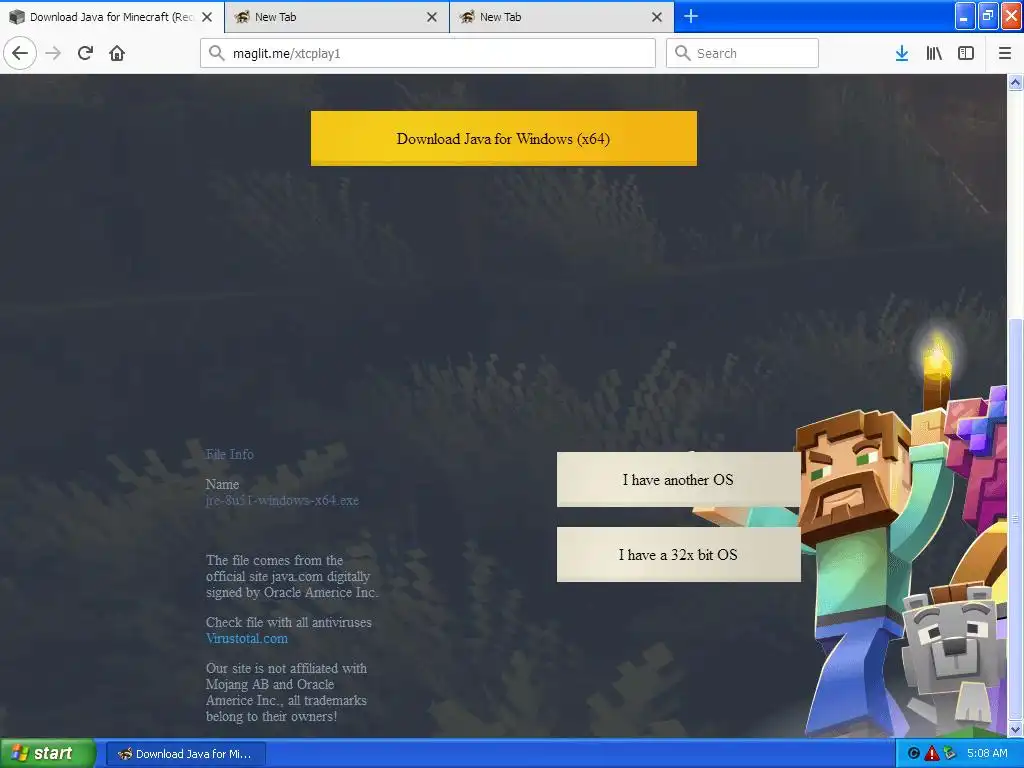Go back with the browser back arrow
The height and width of the screenshot is (768, 1024).
tap(20, 53)
